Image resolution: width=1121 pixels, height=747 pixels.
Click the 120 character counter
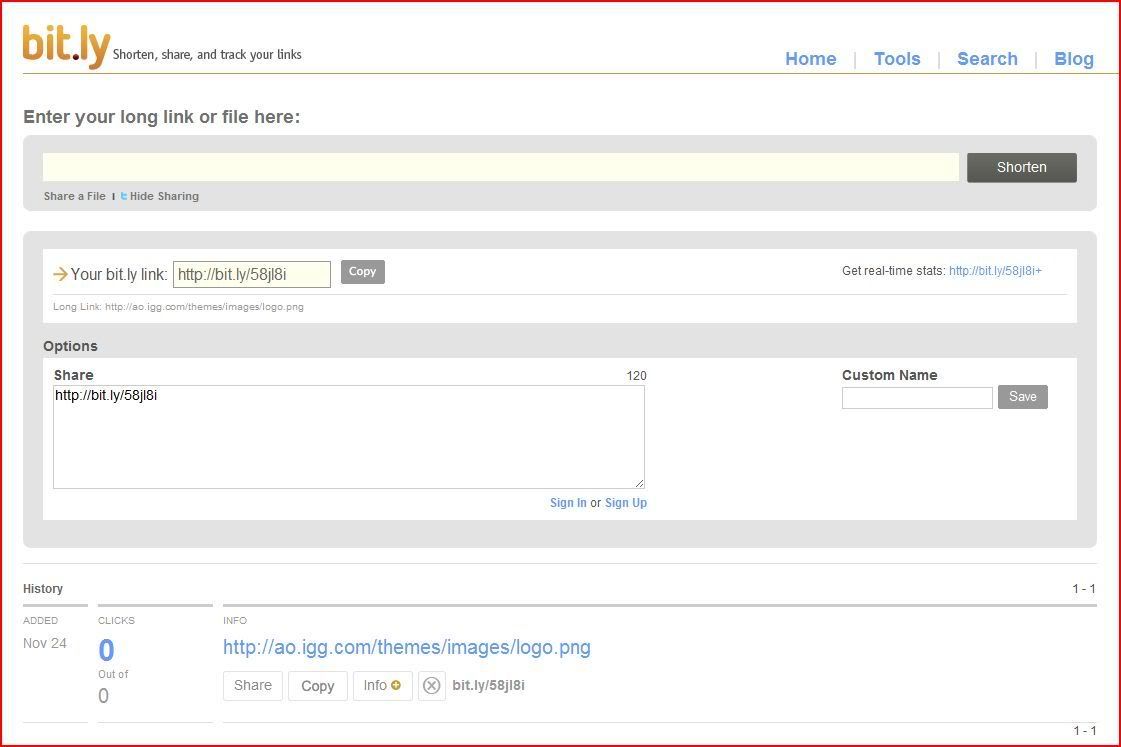636,376
